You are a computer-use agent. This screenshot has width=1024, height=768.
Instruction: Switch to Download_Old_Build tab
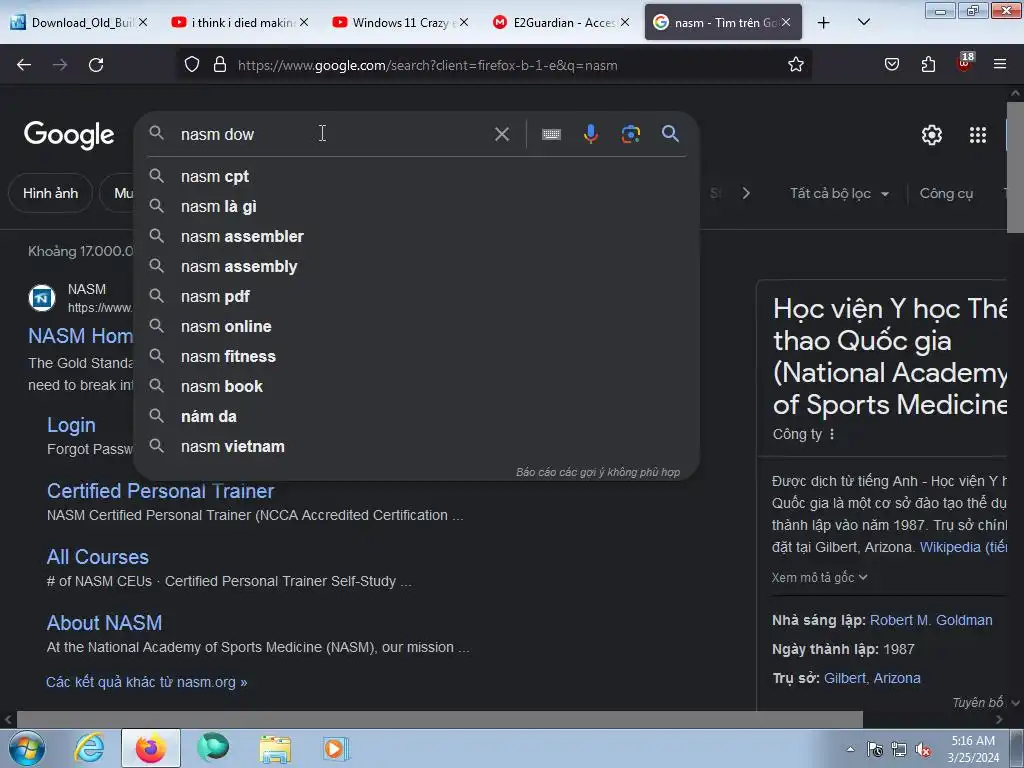coord(81,23)
